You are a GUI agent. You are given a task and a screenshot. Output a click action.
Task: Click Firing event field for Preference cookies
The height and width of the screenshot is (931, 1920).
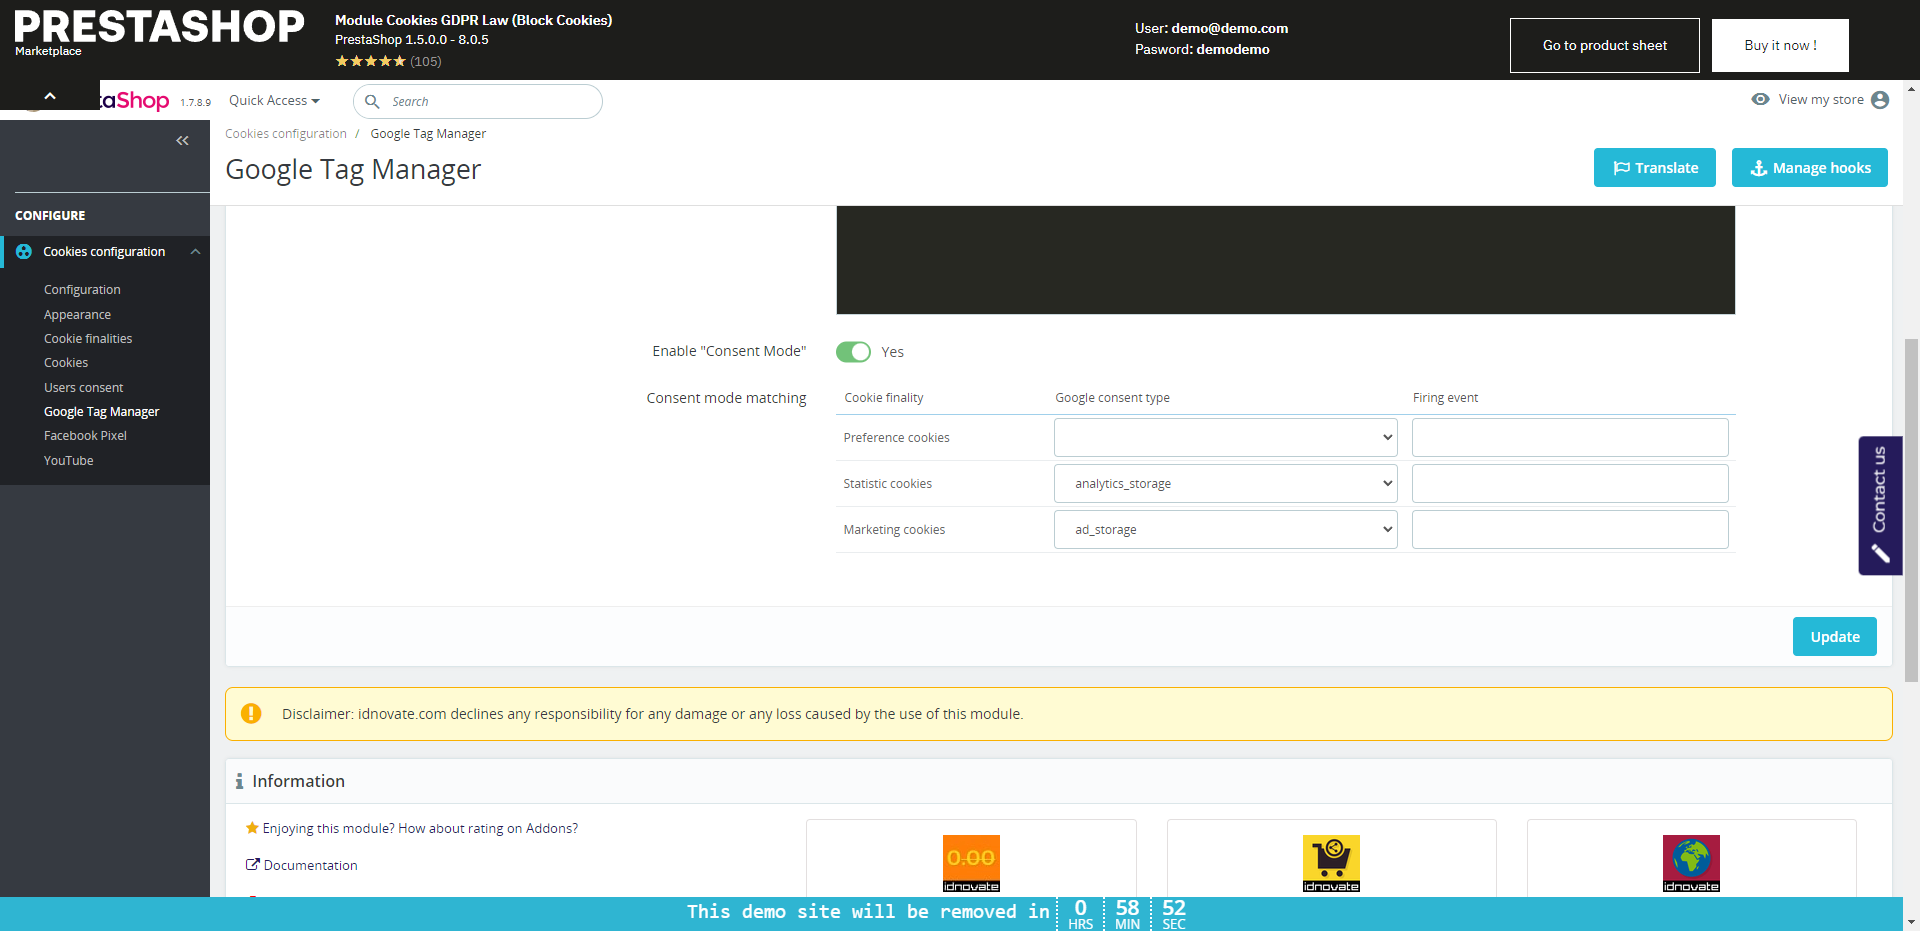click(1570, 438)
